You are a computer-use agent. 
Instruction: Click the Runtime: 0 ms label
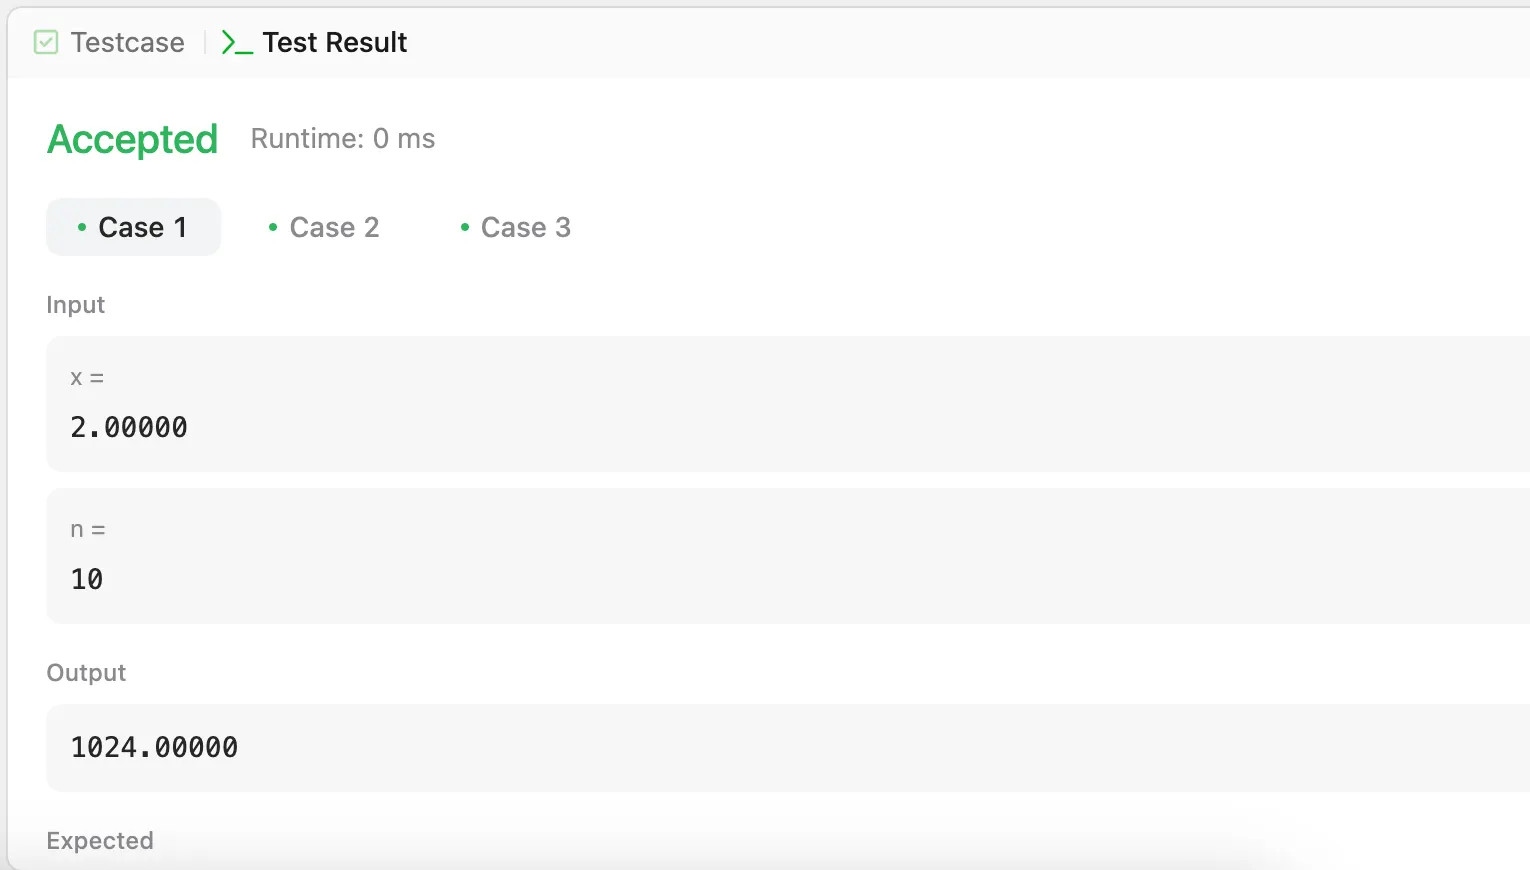click(343, 138)
